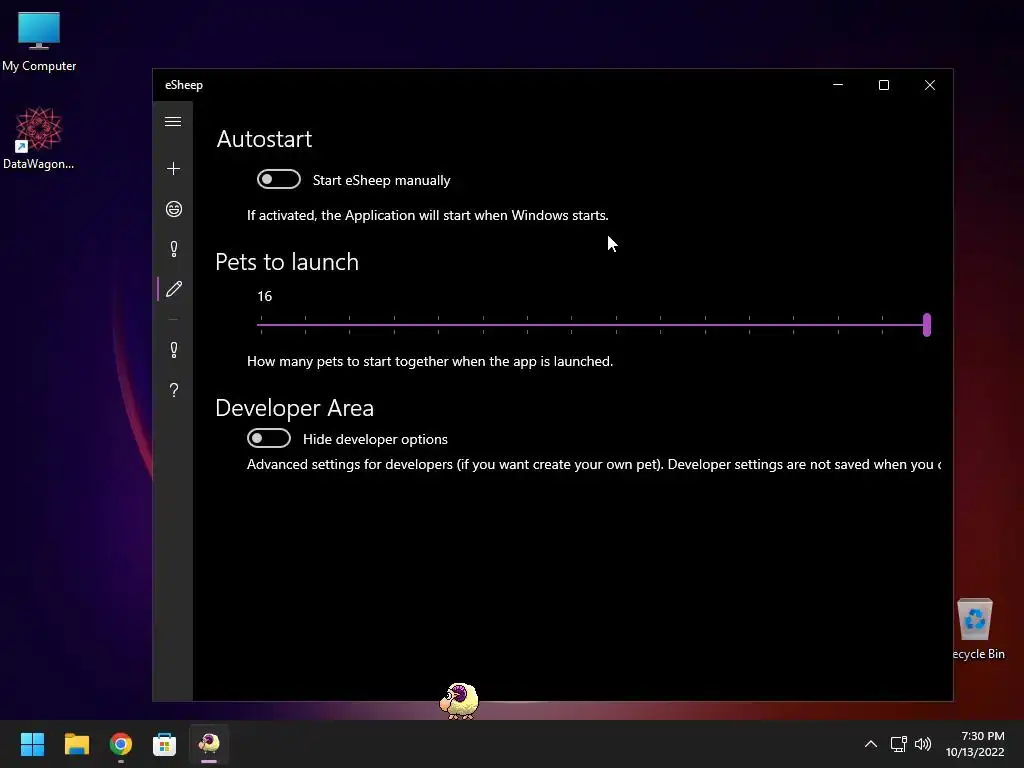Viewport: 1024px width, 768px height.
Task: Click the eSheep window title text
Action: (184, 85)
